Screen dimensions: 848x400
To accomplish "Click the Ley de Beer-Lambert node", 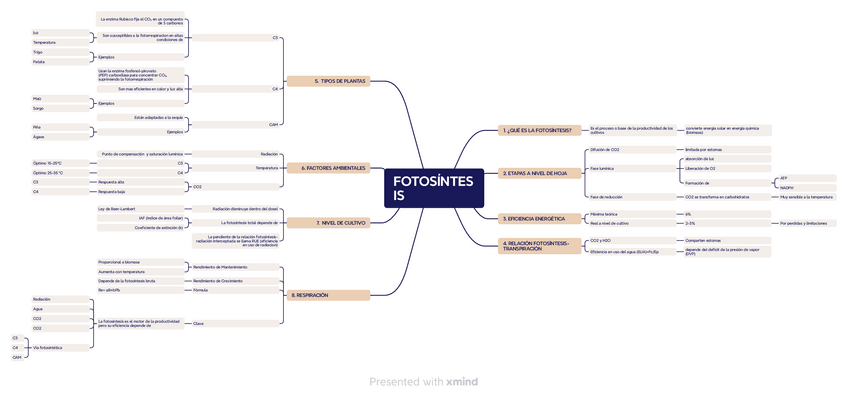I will tap(117, 208).
